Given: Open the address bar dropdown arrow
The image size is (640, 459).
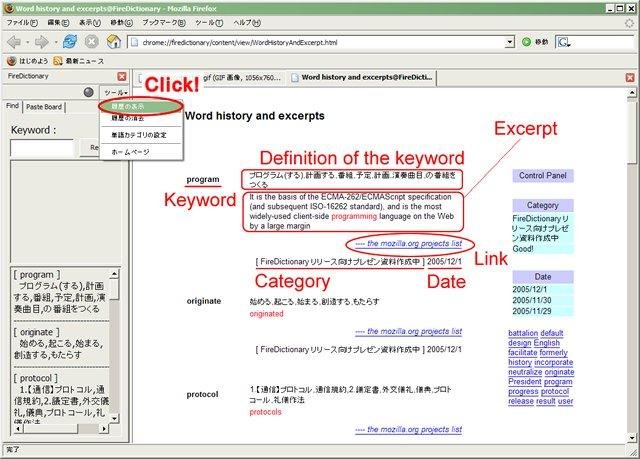Looking at the screenshot, I should click(x=509, y=42).
